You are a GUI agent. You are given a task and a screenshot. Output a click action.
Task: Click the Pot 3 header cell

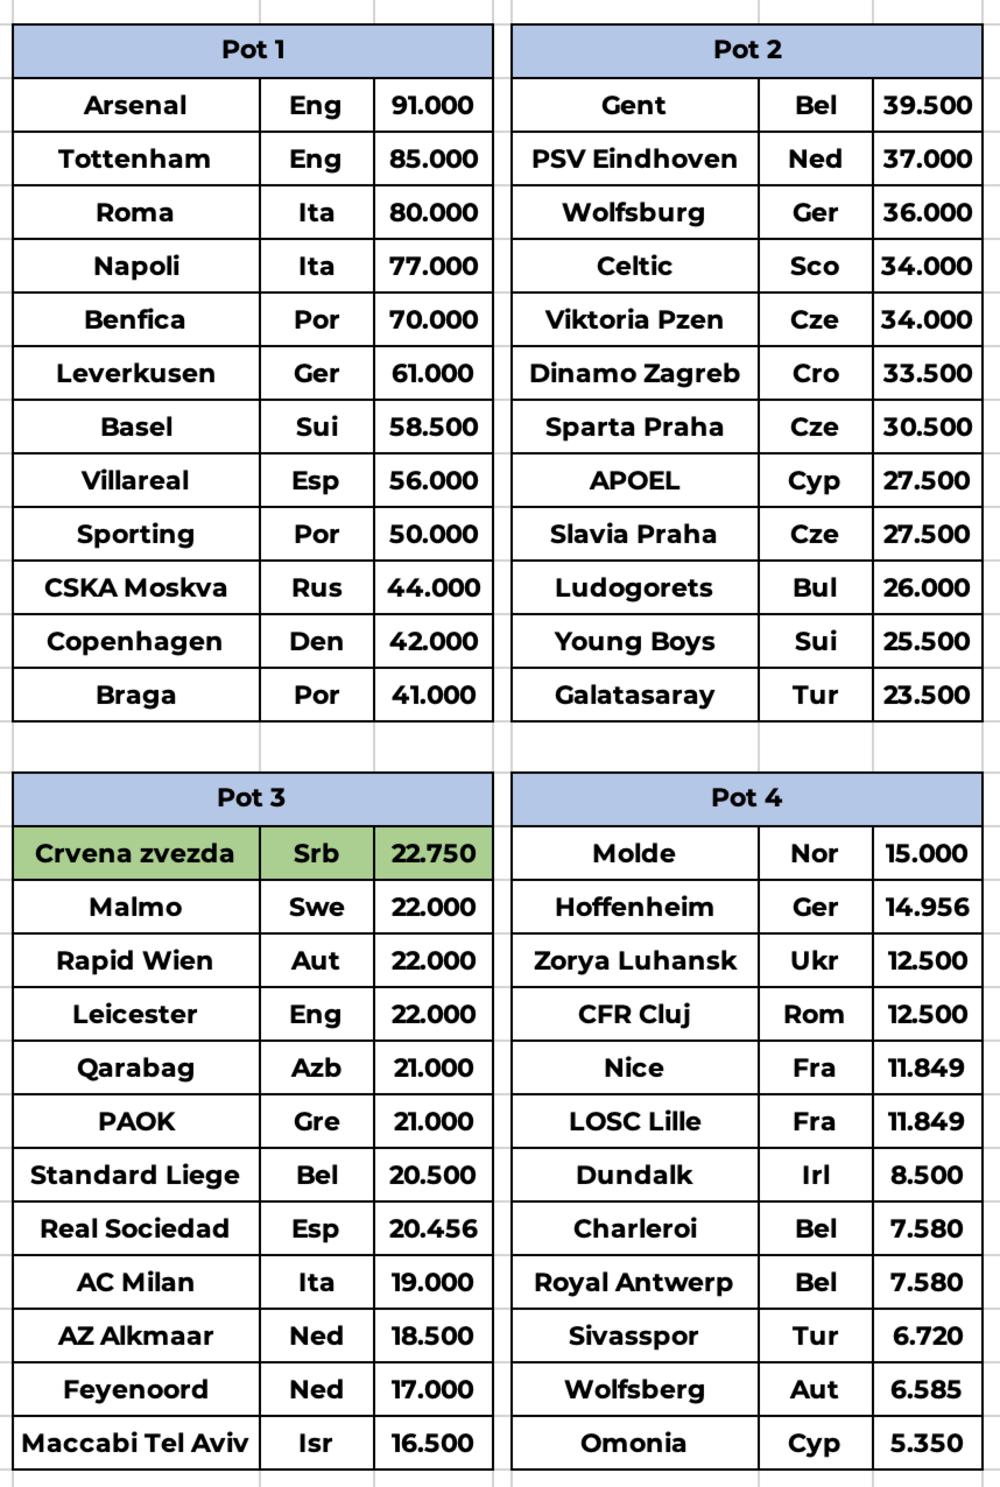click(253, 798)
